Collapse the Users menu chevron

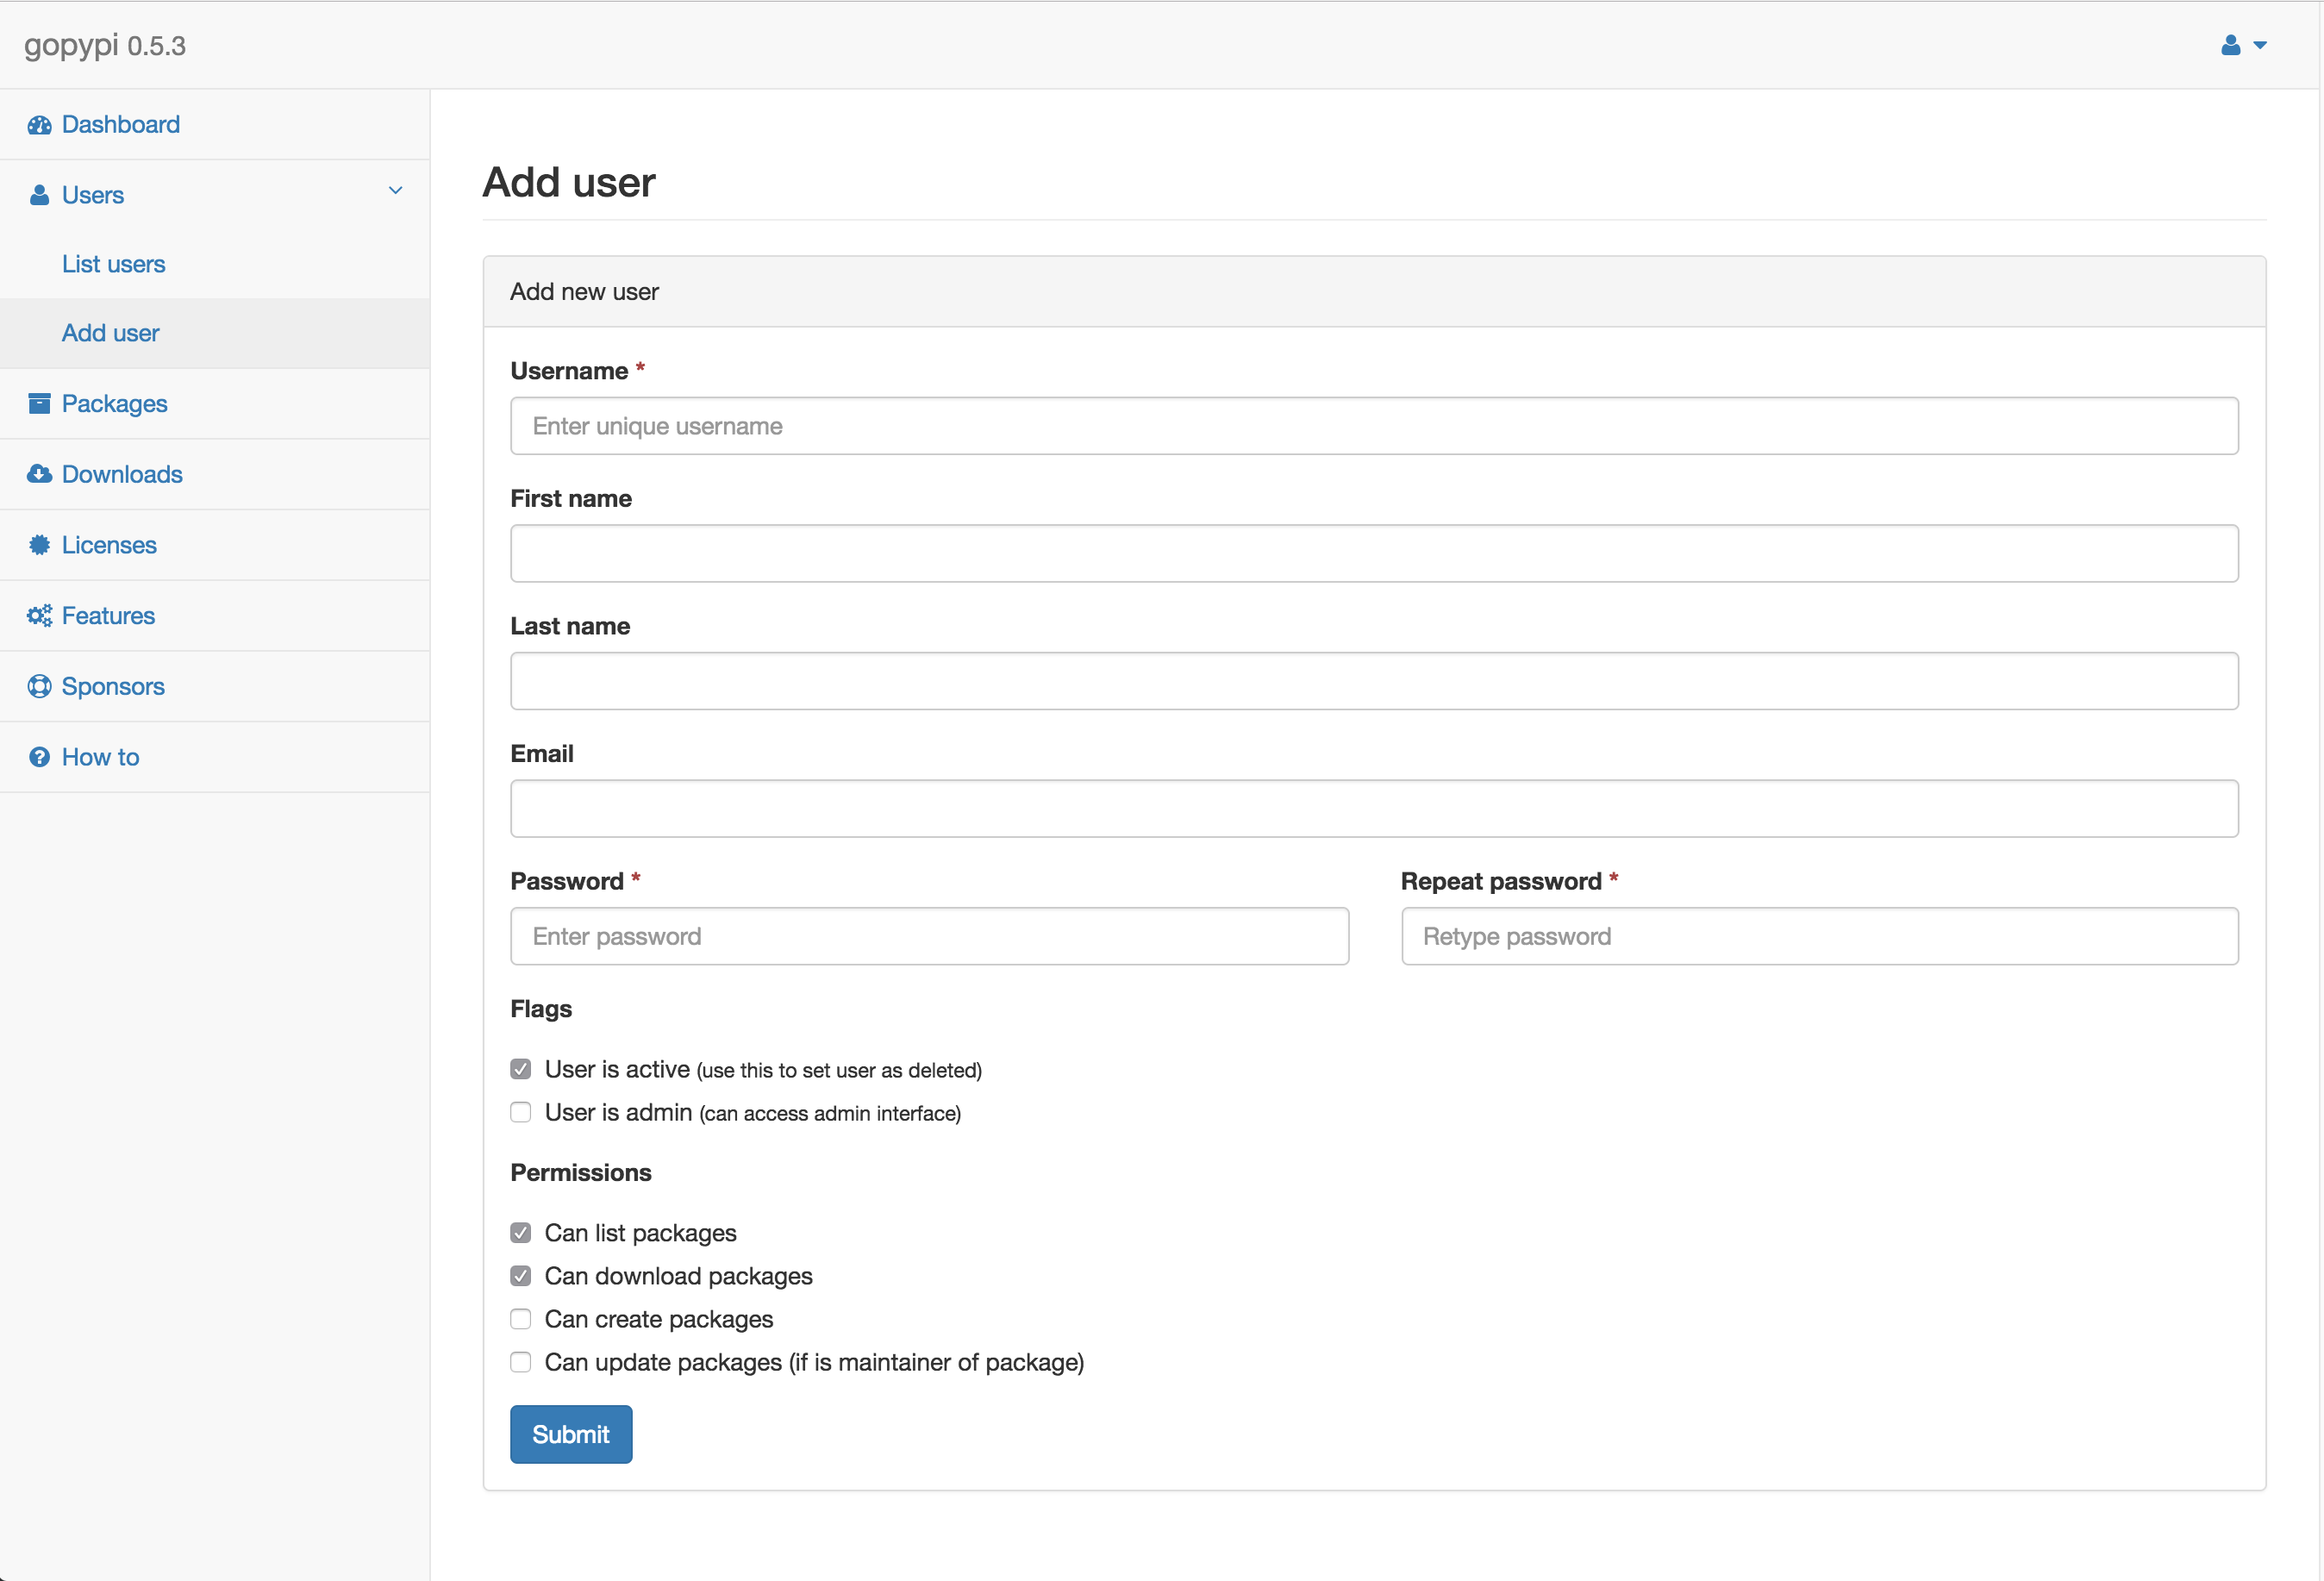(x=396, y=190)
